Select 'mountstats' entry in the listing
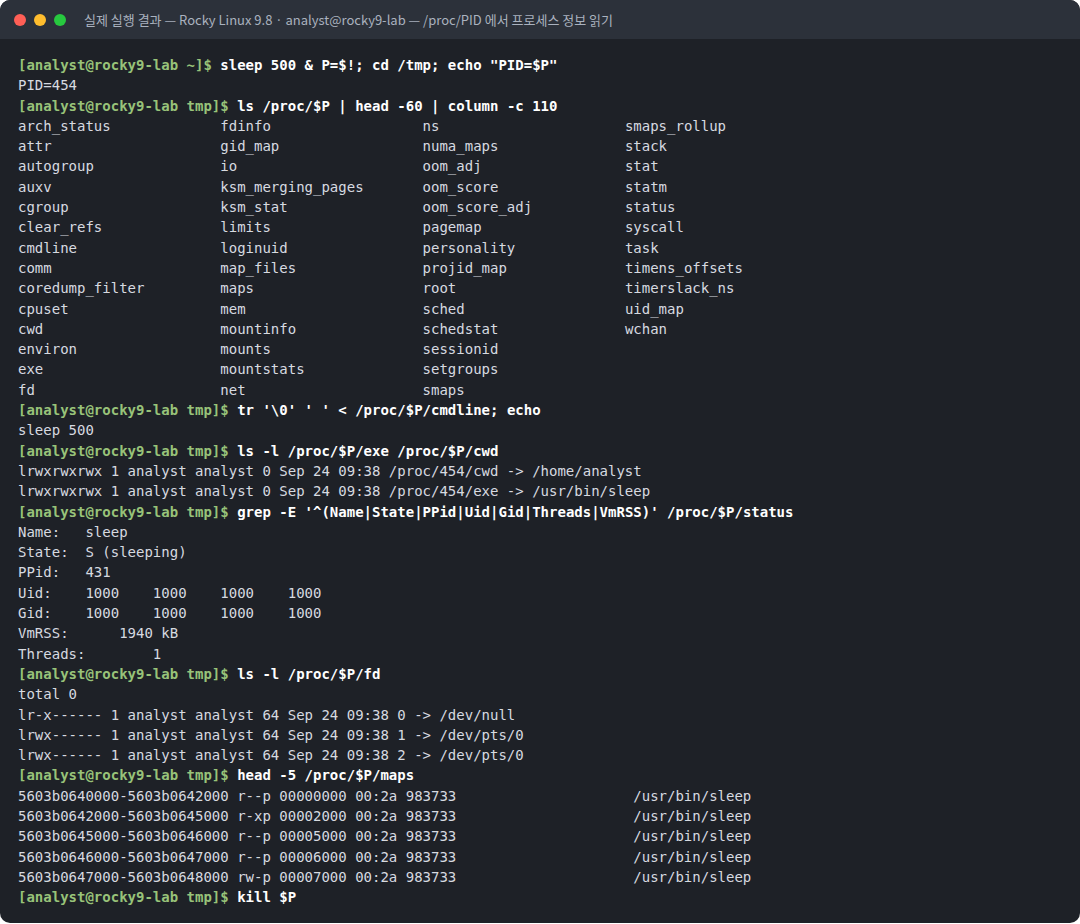The image size is (1080, 924). pos(262,370)
